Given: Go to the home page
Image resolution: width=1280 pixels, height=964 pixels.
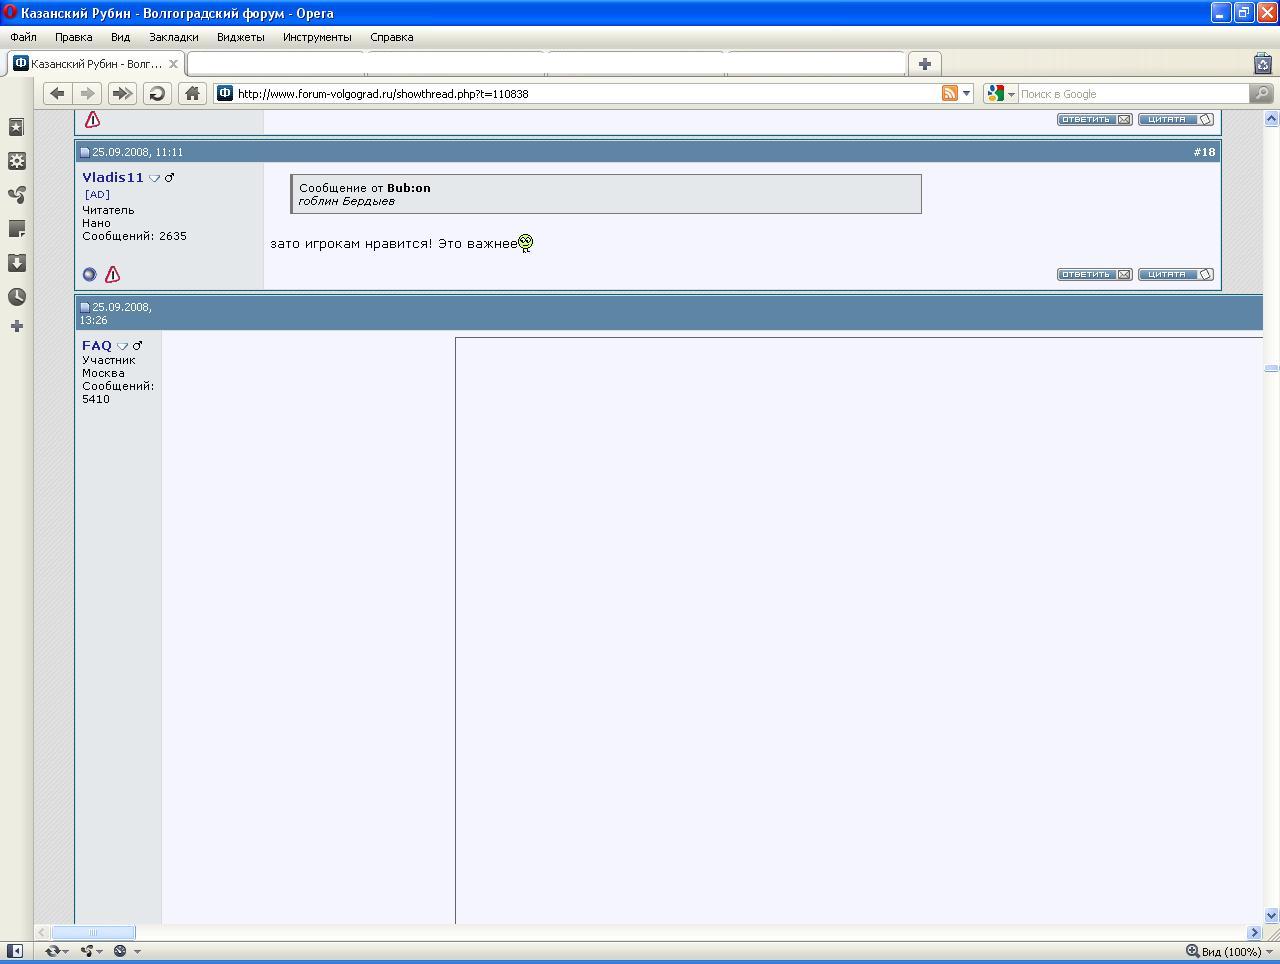Looking at the screenshot, I should tap(192, 93).
